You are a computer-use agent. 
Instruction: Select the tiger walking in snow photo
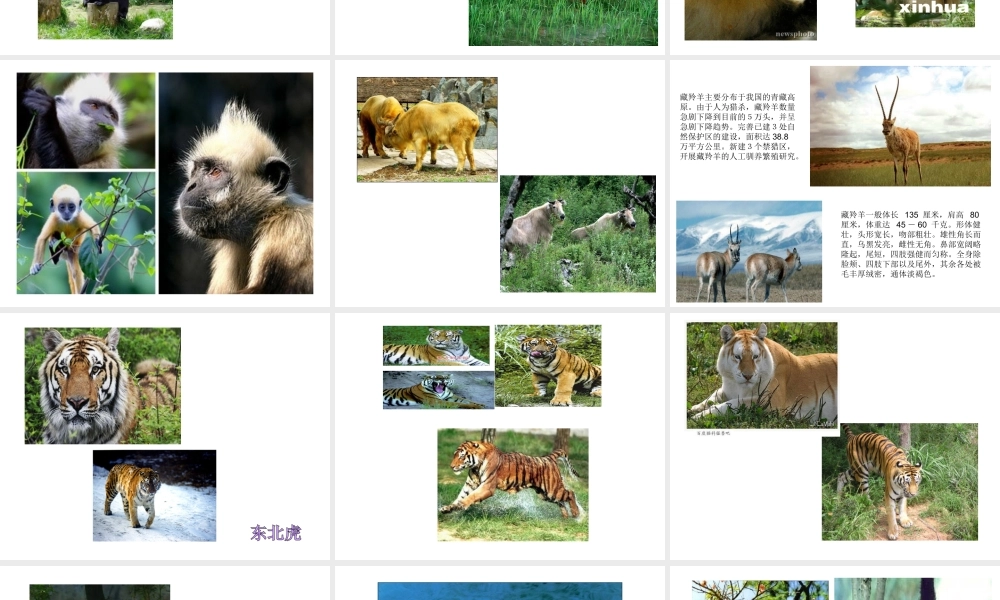[x=154, y=495]
